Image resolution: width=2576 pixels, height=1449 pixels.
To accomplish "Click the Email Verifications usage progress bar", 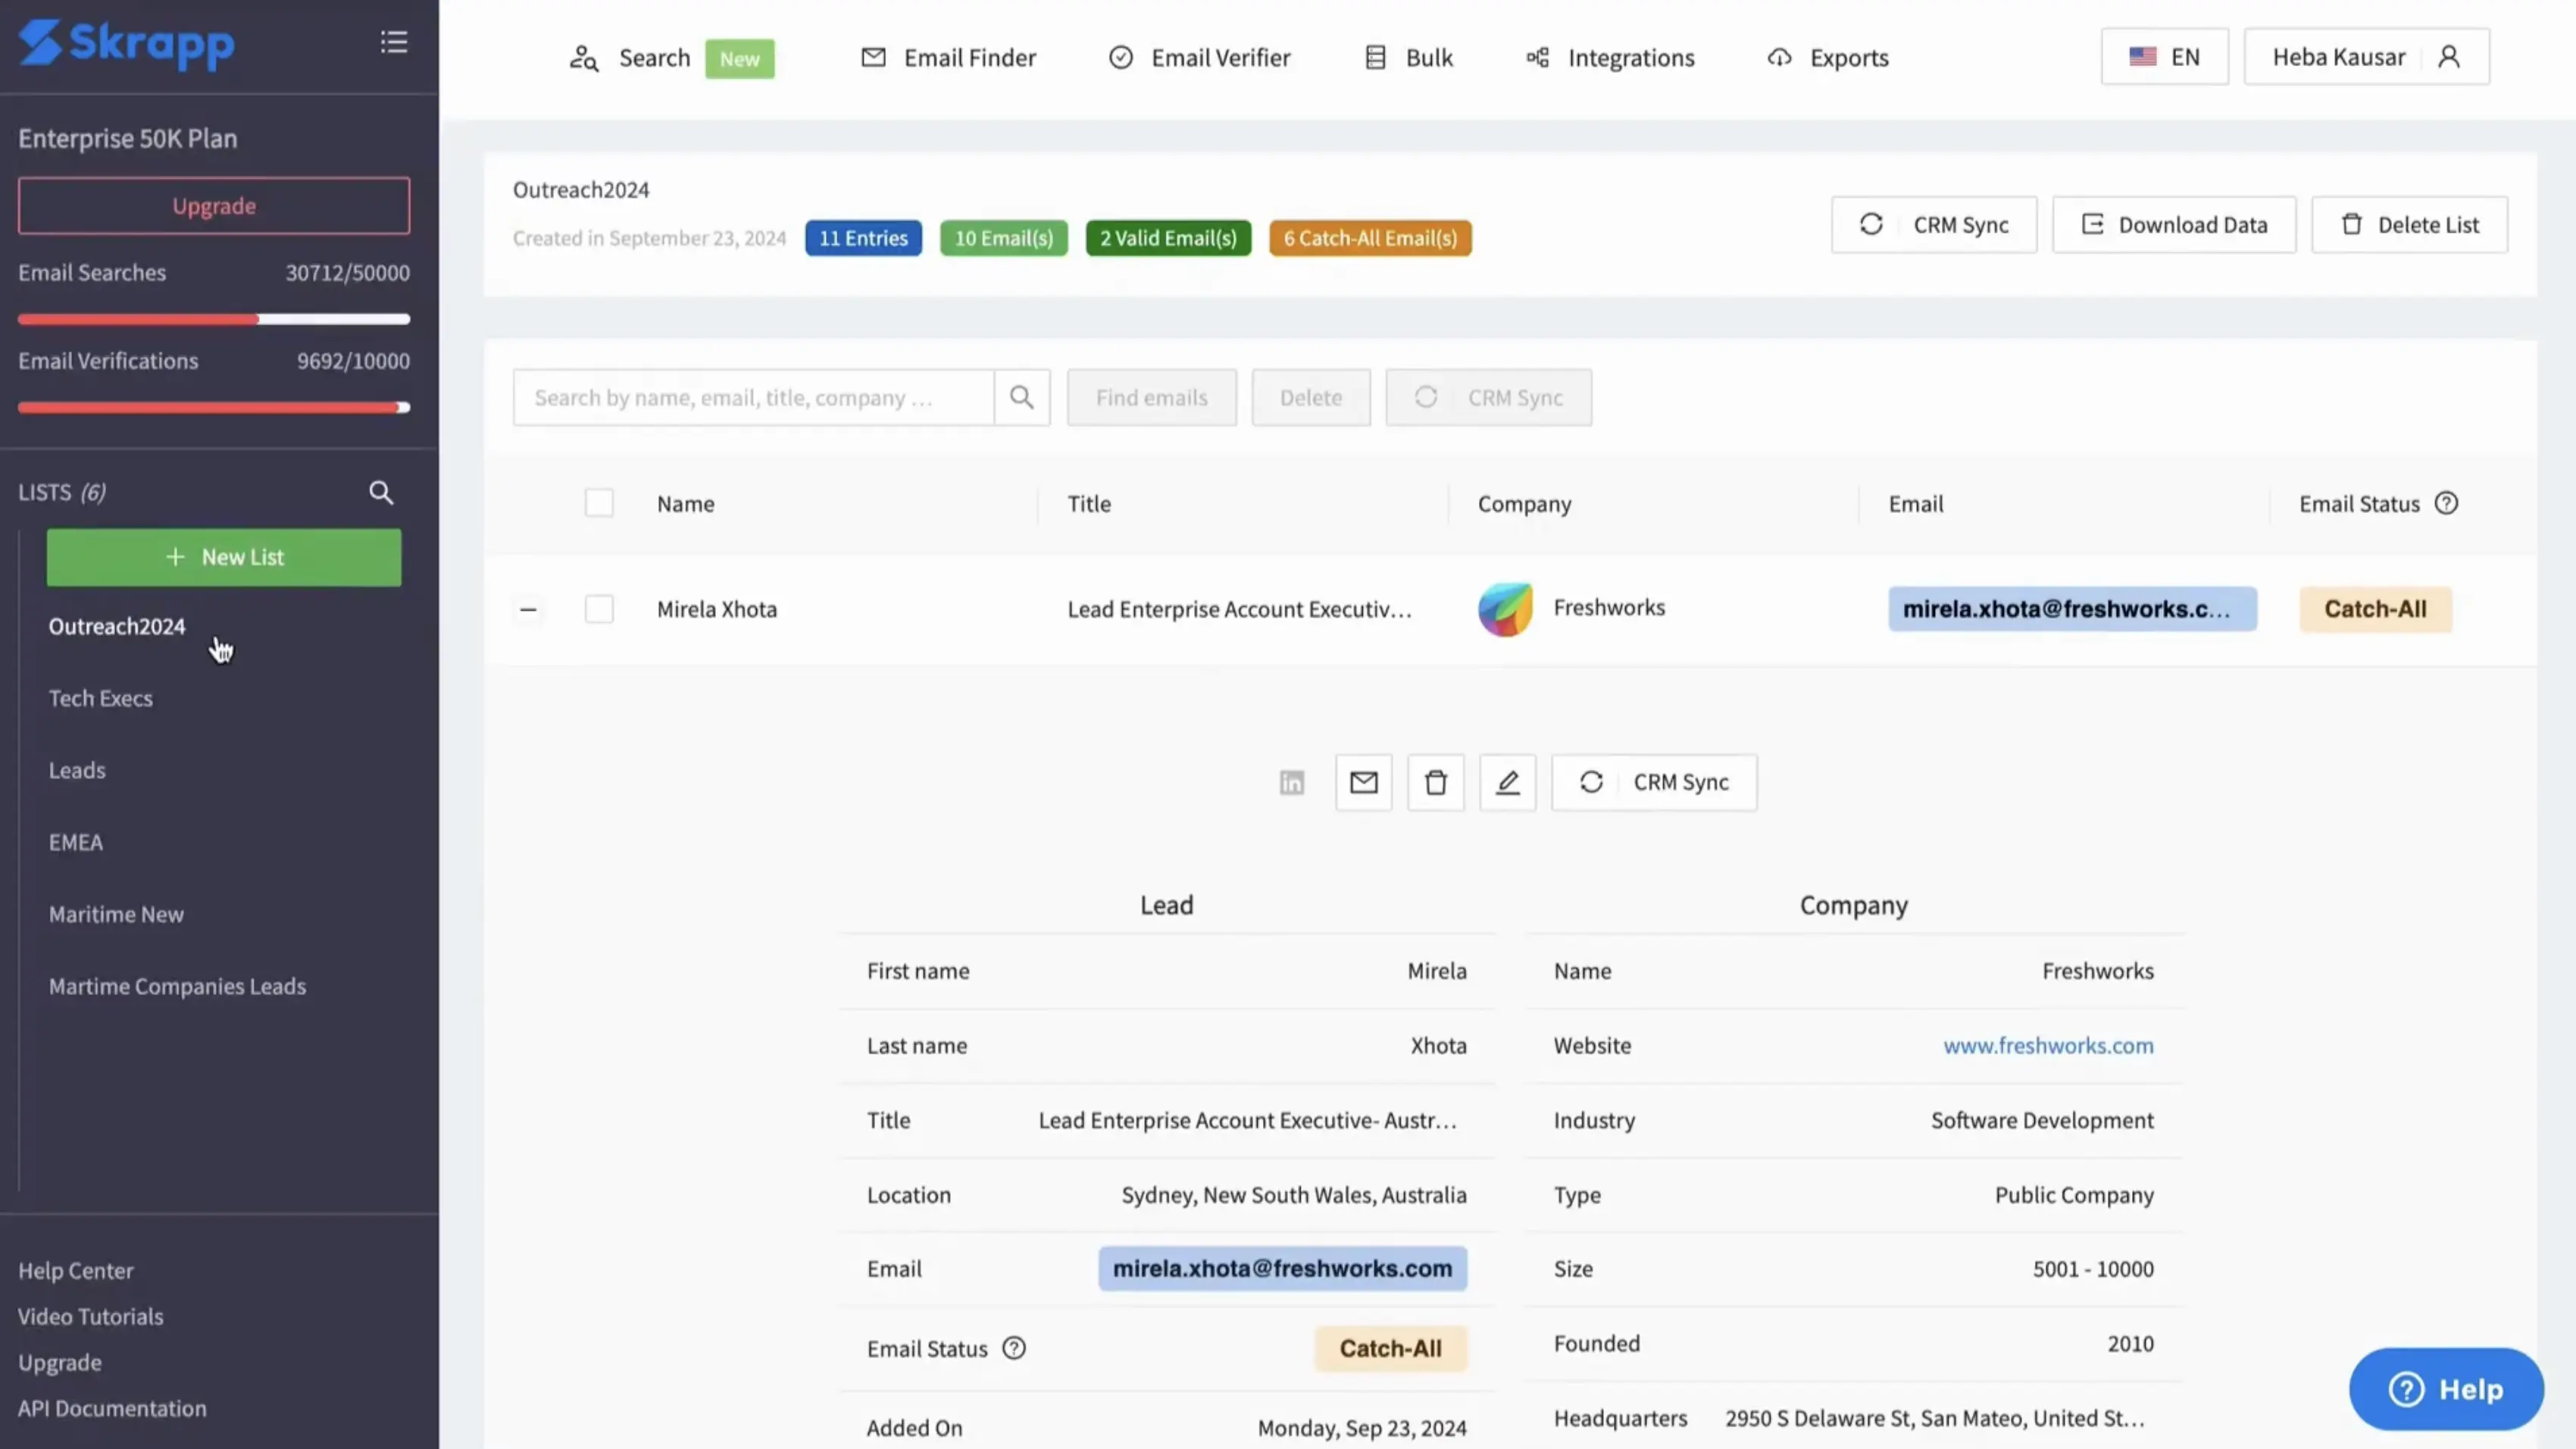I will pos(214,407).
